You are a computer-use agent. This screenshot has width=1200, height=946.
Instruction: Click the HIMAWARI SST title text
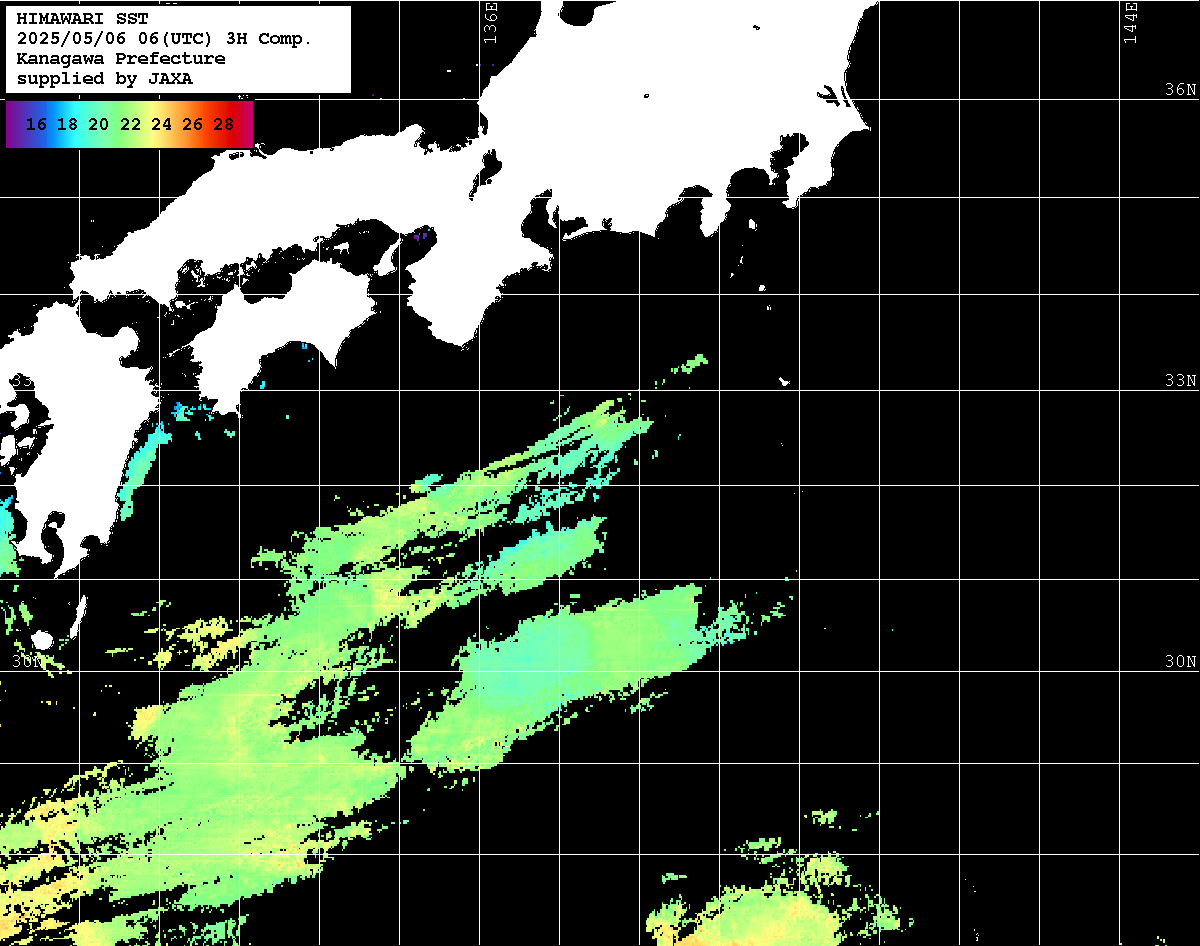82,19
